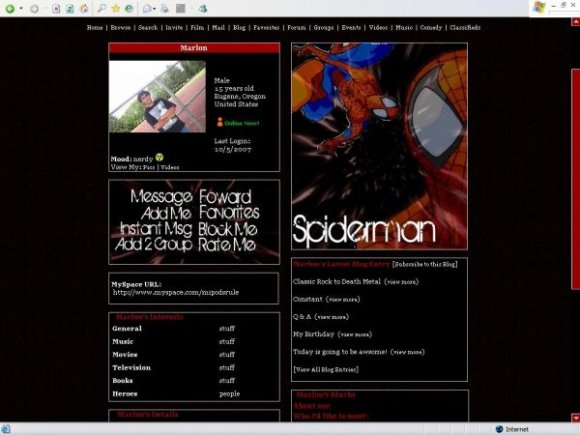Click the Favorites link in contact box
The image size is (580, 435).
point(229,212)
